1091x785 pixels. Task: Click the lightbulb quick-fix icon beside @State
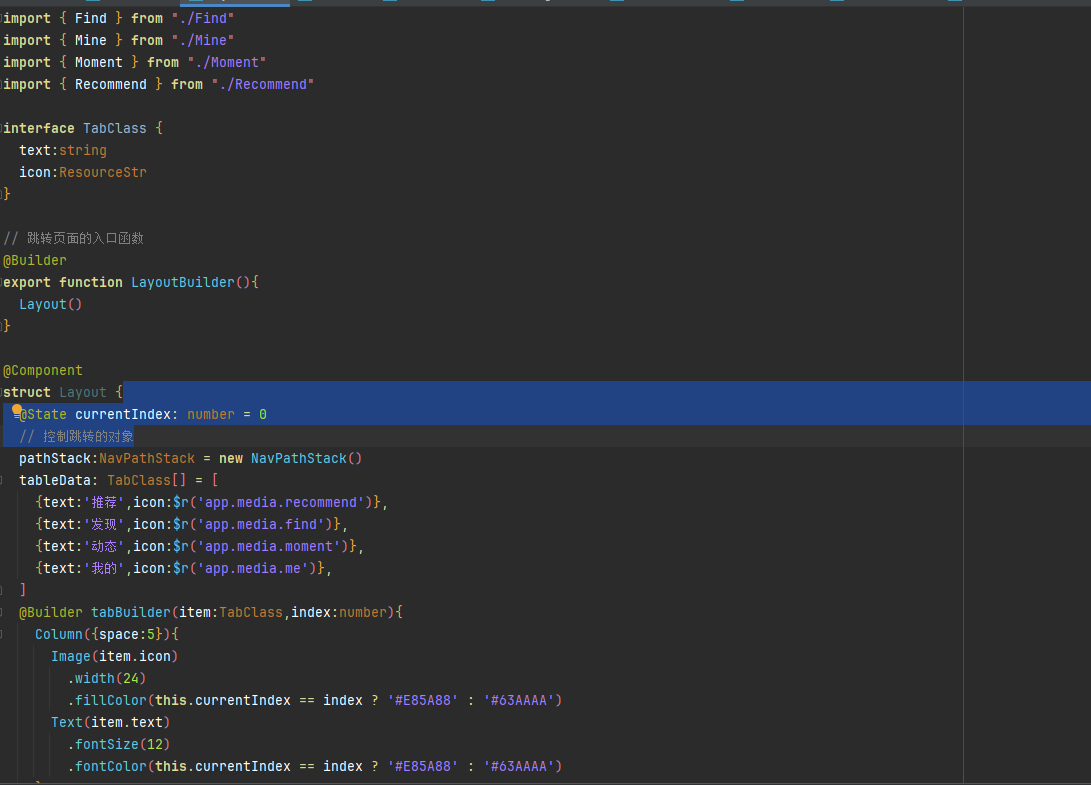coord(17,411)
